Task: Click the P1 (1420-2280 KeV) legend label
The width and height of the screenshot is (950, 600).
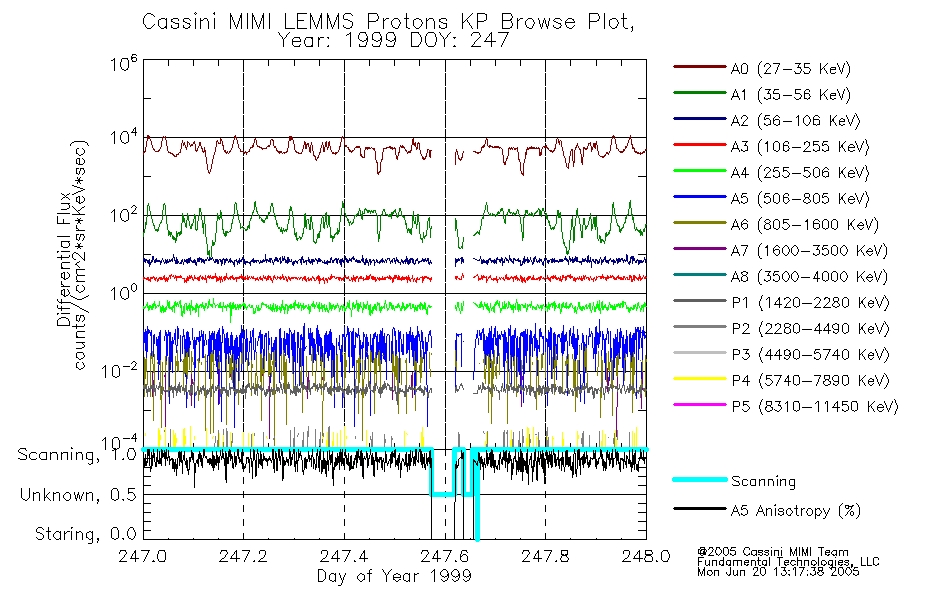Action: 810,303
